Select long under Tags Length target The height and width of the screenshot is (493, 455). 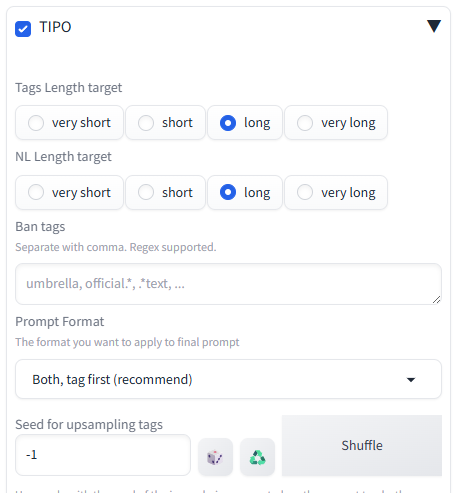click(245, 123)
